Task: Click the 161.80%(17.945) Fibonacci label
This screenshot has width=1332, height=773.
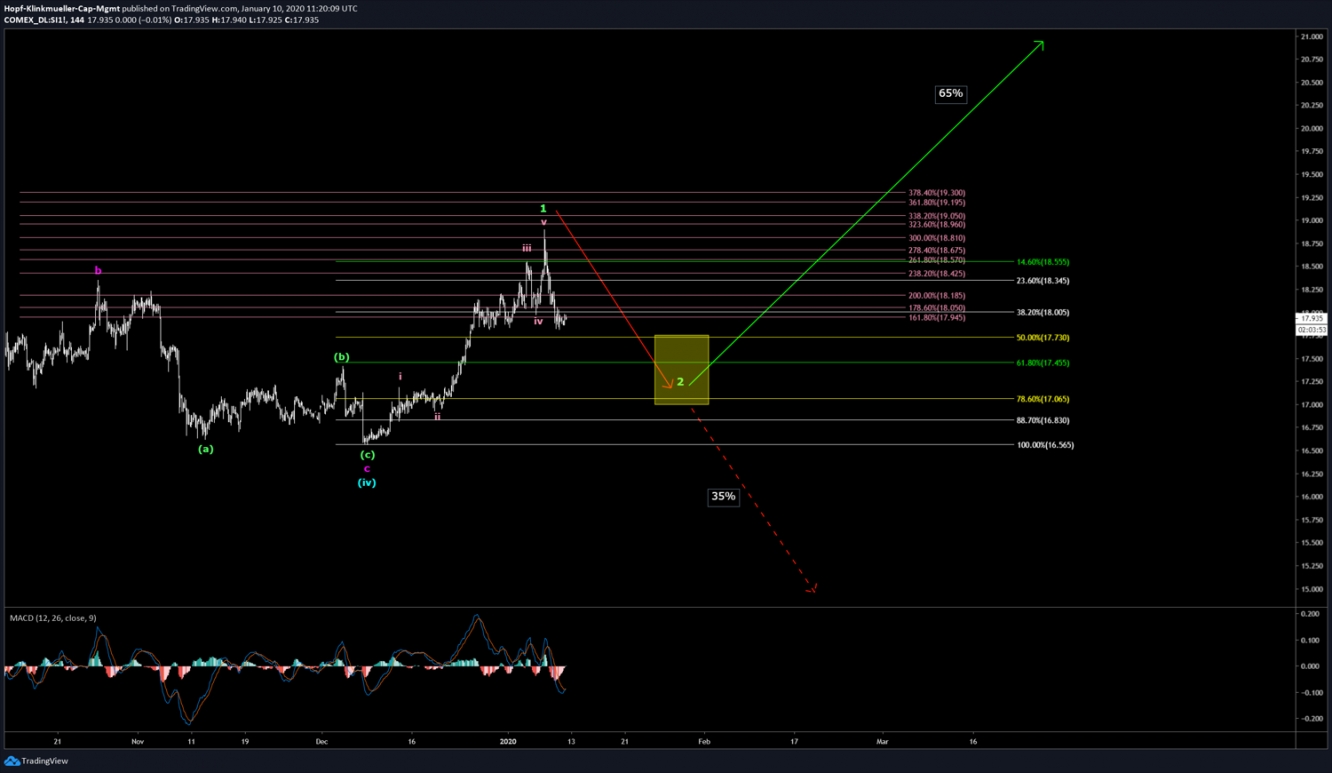Action: click(x=937, y=317)
